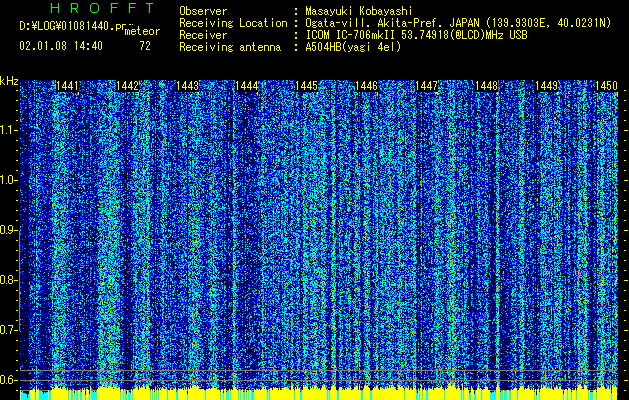This screenshot has width=629, height=400.
Task: Click the 0.8 kHz axis tick label
Action: point(8,280)
